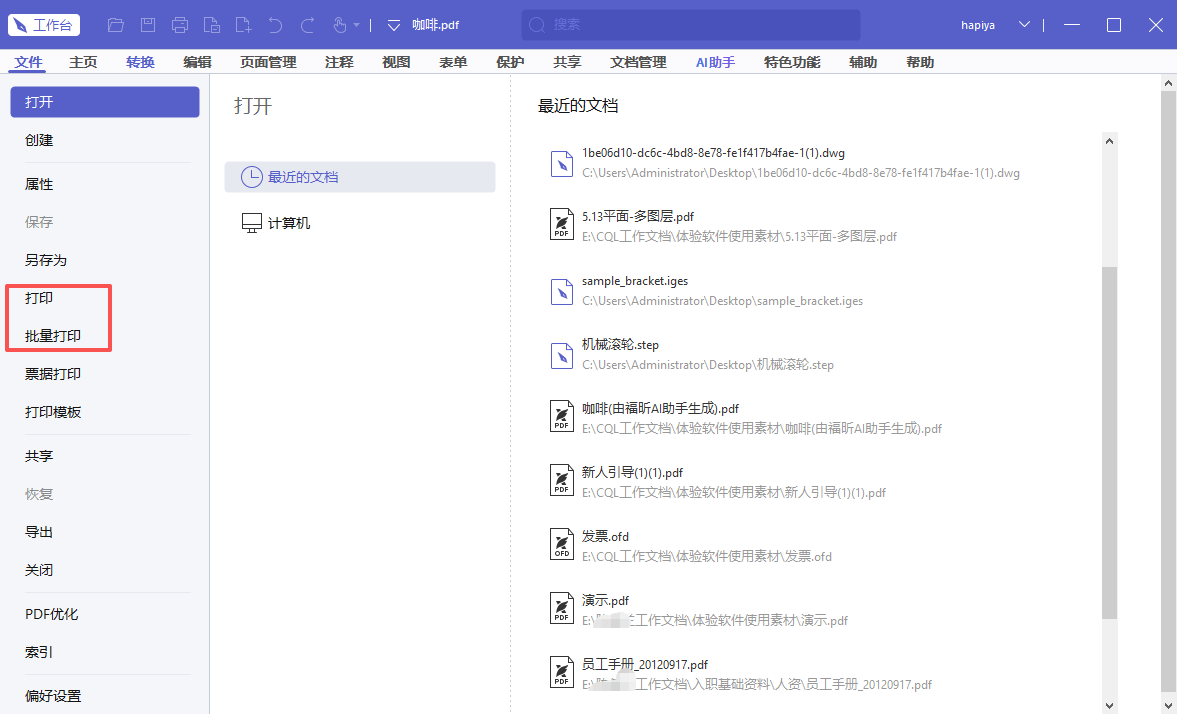Open the 共享 ribbon tab
The height and width of the screenshot is (714, 1177).
(x=567, y=62)
